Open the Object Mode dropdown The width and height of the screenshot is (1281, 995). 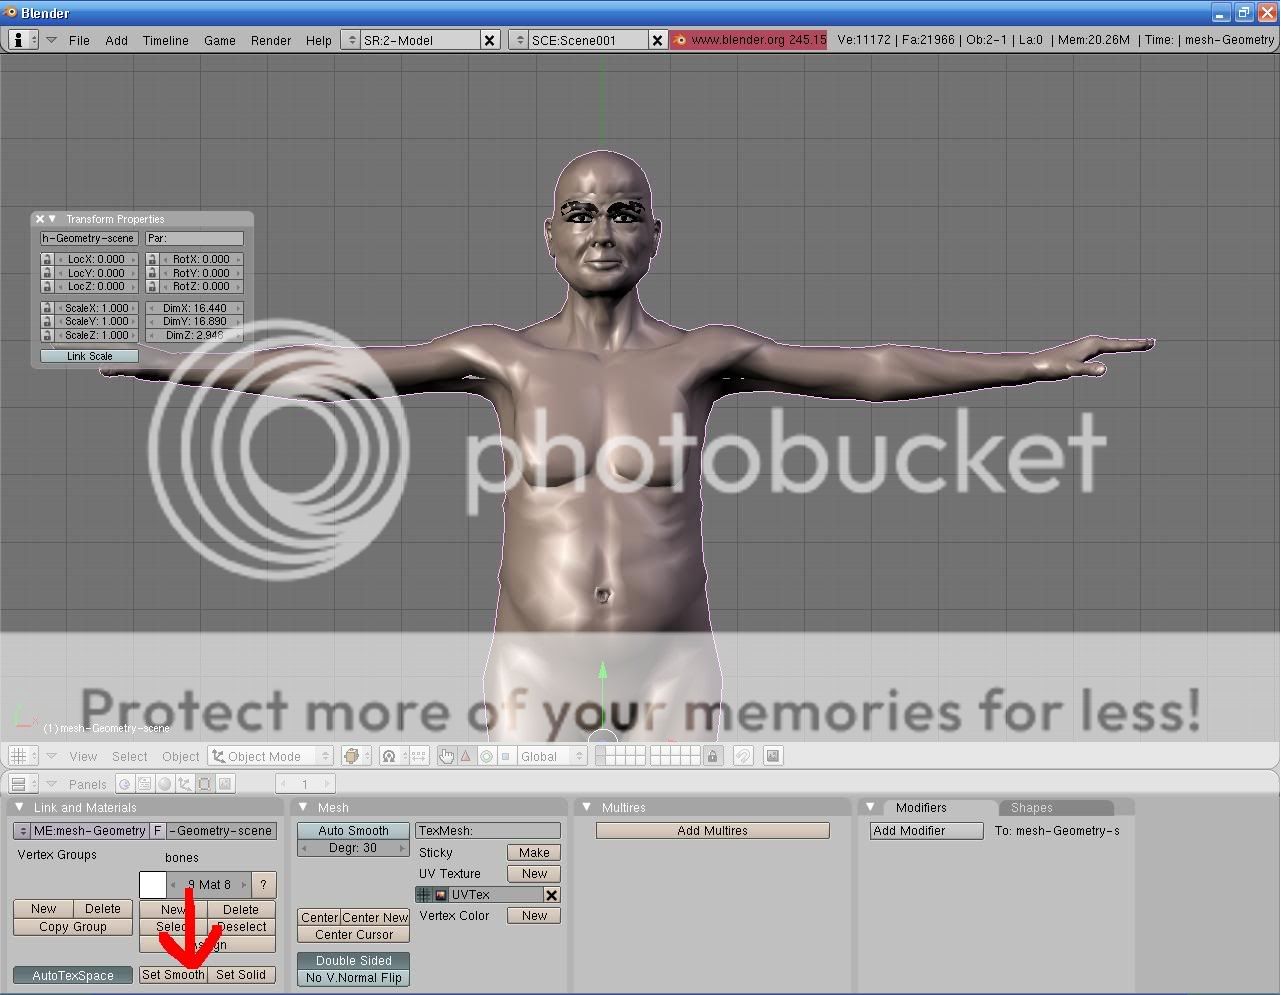(x=271, y=756)
